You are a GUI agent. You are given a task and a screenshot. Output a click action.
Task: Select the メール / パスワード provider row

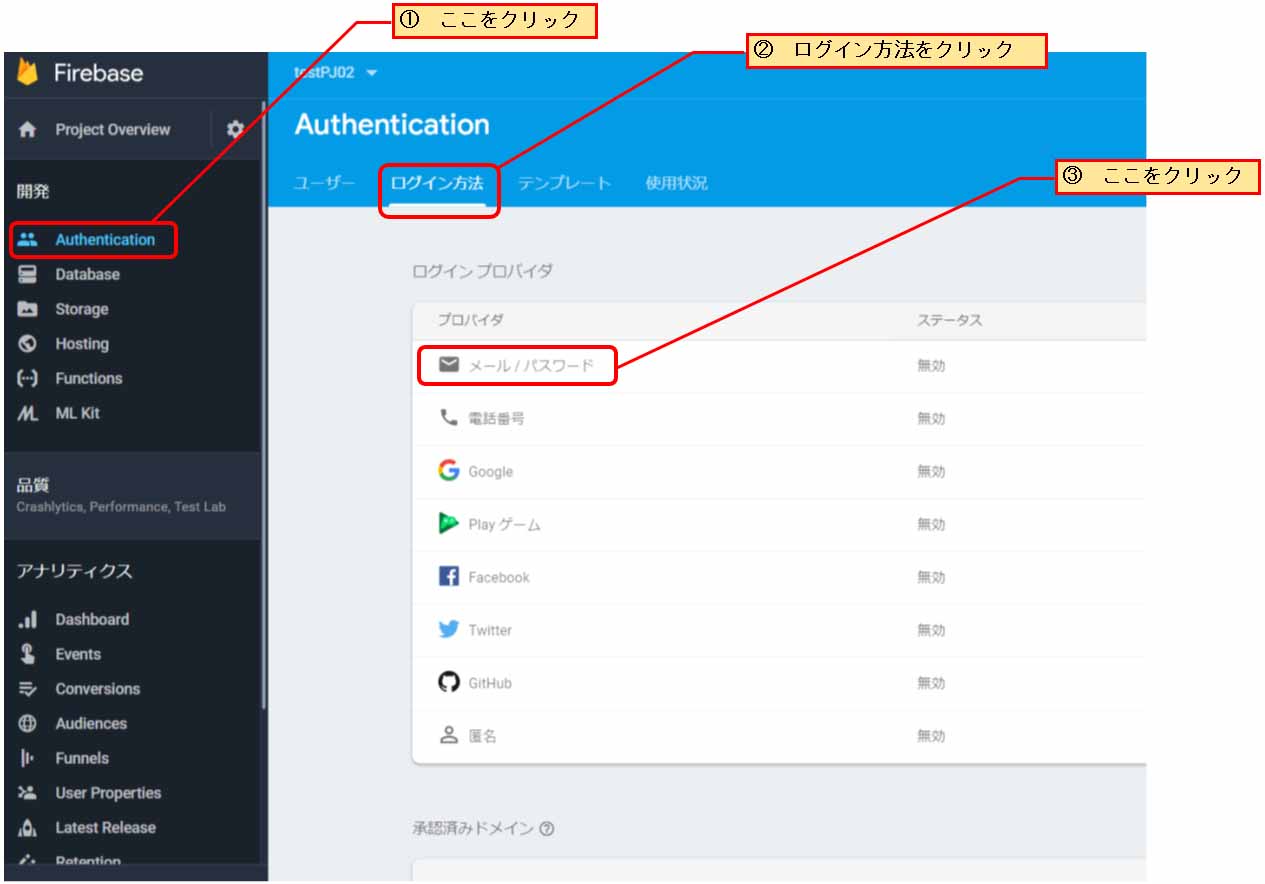coord(530,366)
